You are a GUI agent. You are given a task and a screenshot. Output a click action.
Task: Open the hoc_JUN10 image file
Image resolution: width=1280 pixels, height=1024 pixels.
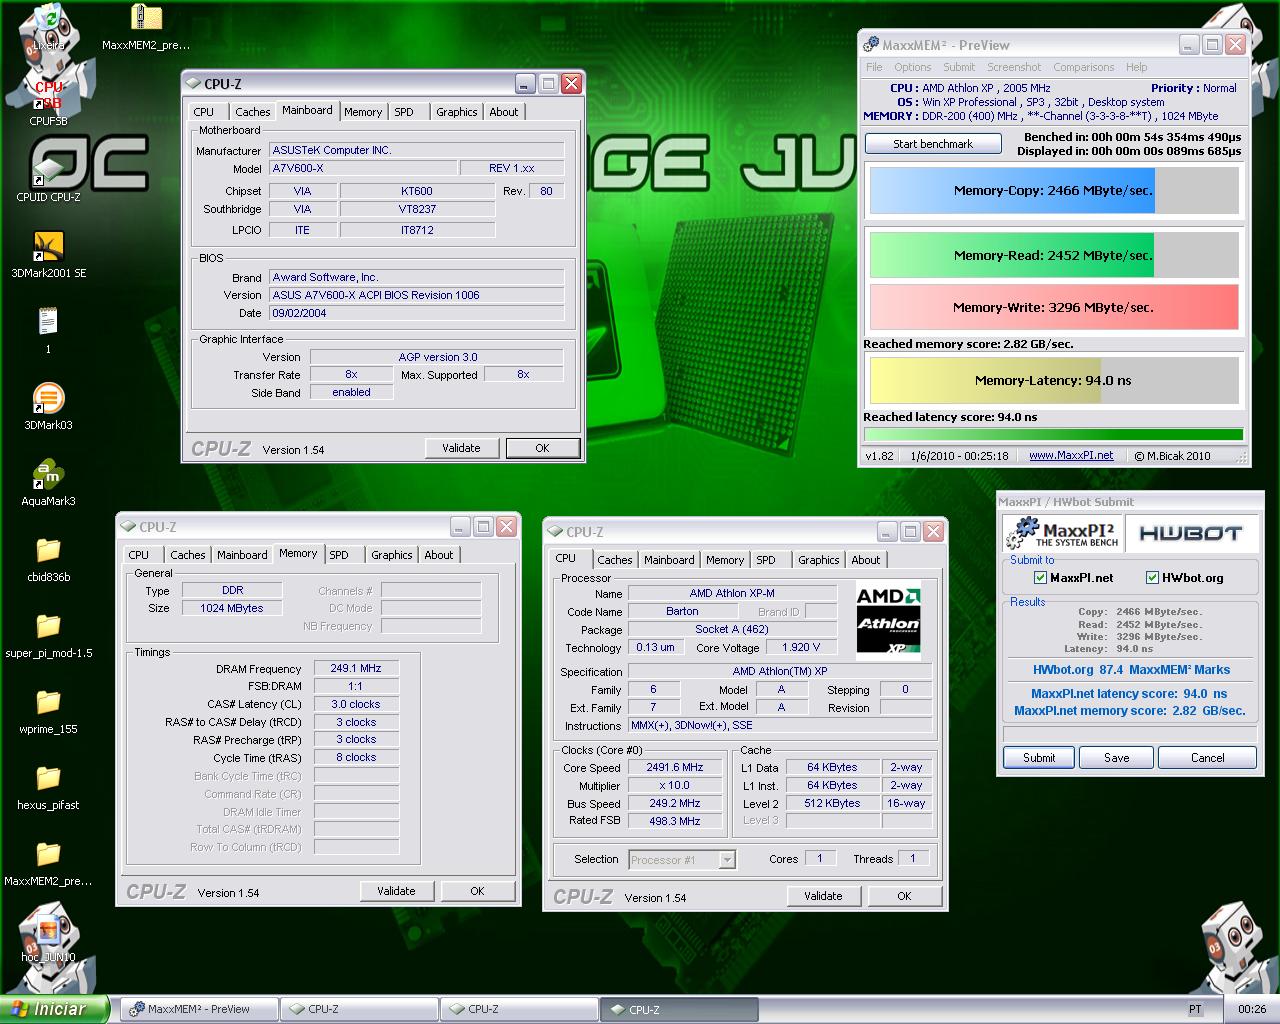pyautogui.click(x=48, y=939)
